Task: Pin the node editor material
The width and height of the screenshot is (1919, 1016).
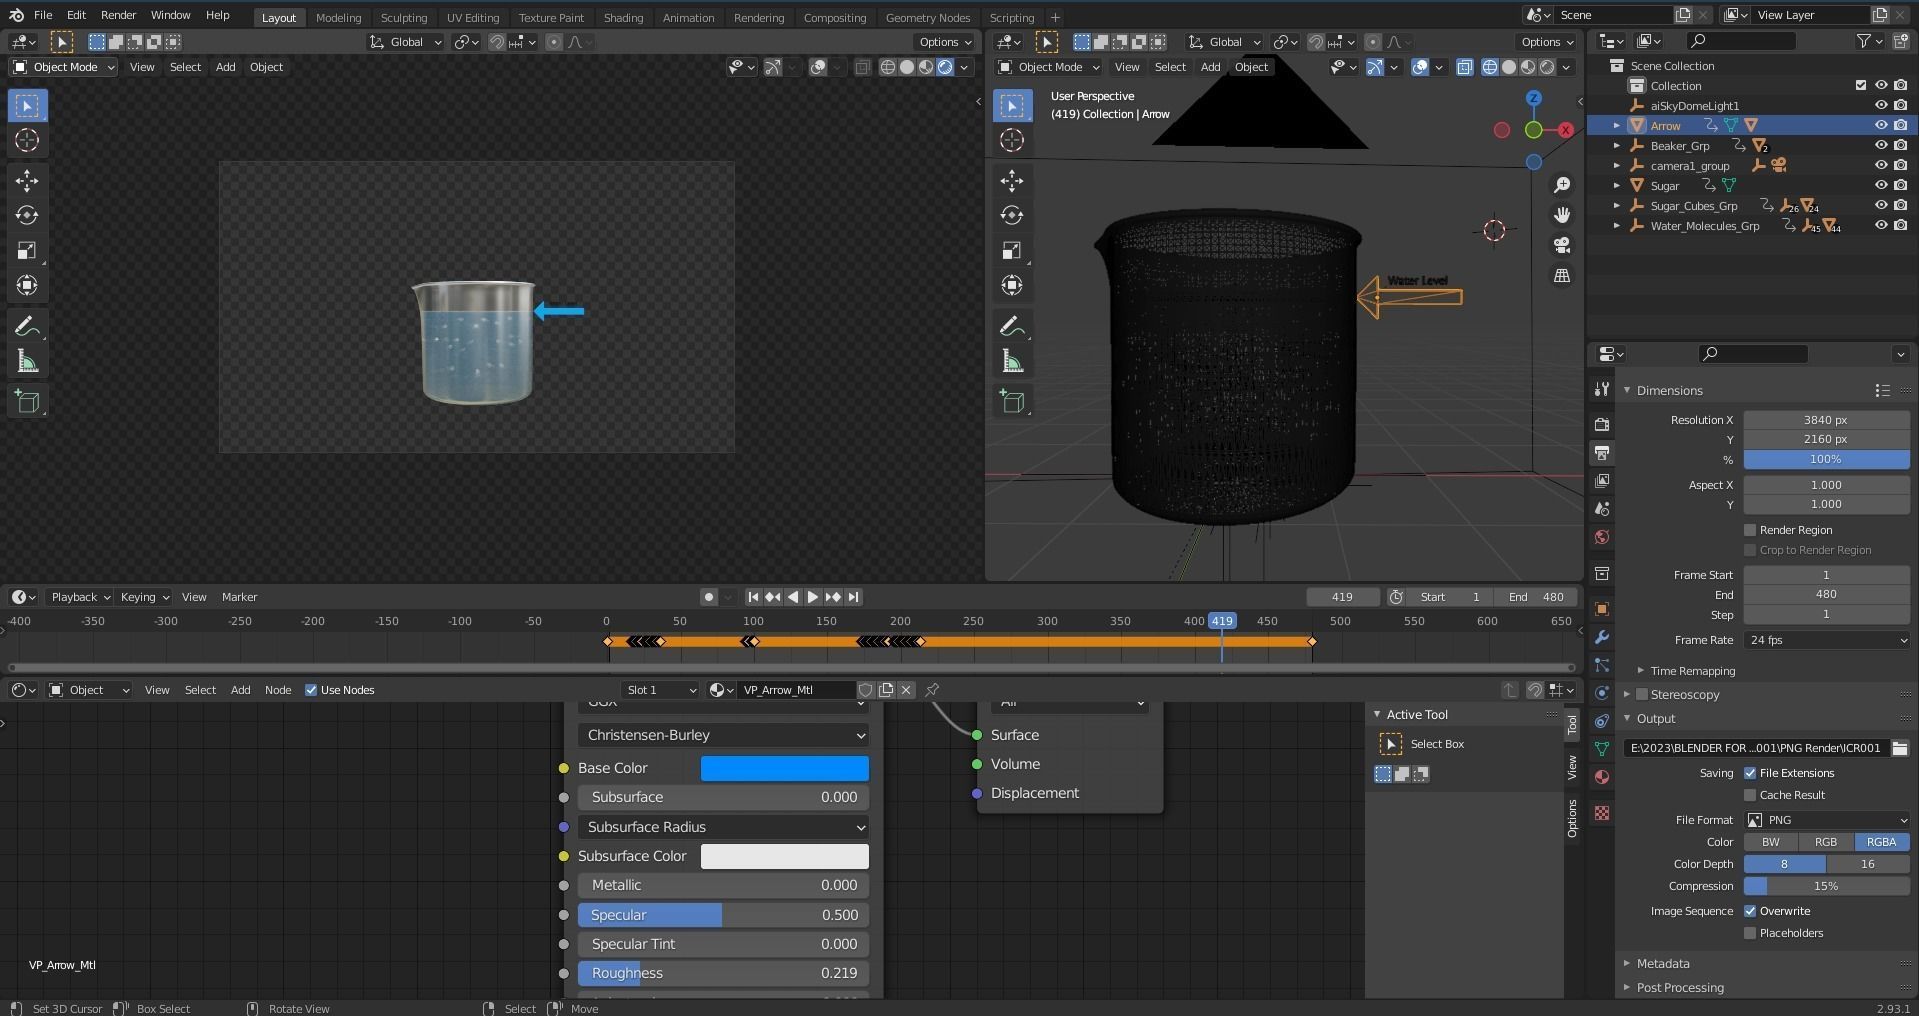Action: point(932,690)
